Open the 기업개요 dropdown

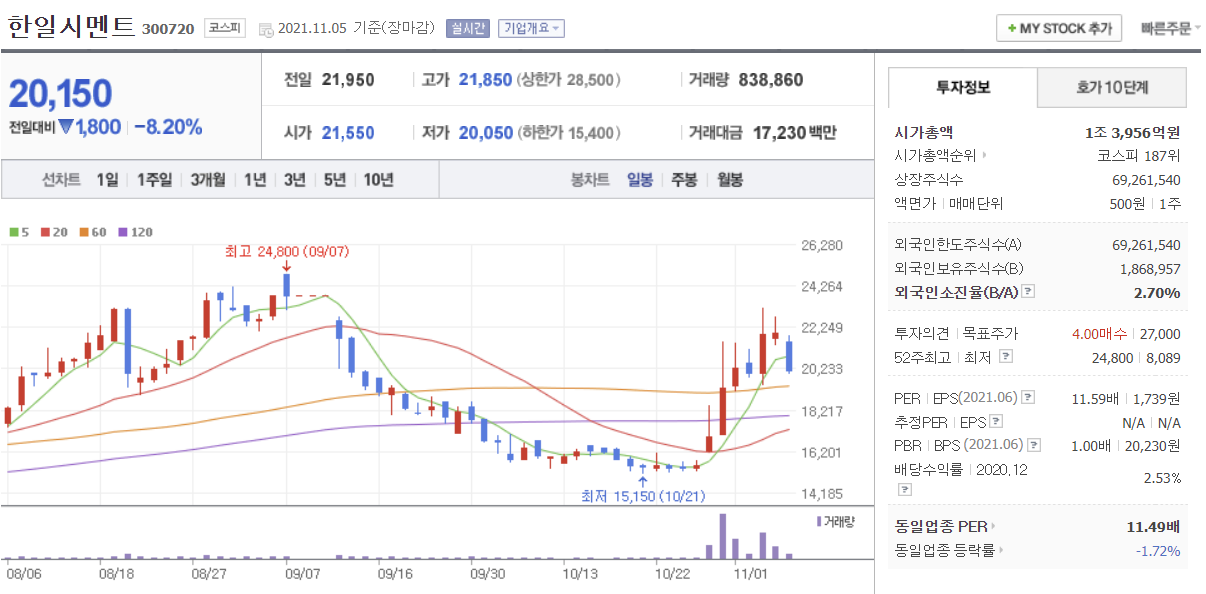pyautogui.click(x=531, y=28)
